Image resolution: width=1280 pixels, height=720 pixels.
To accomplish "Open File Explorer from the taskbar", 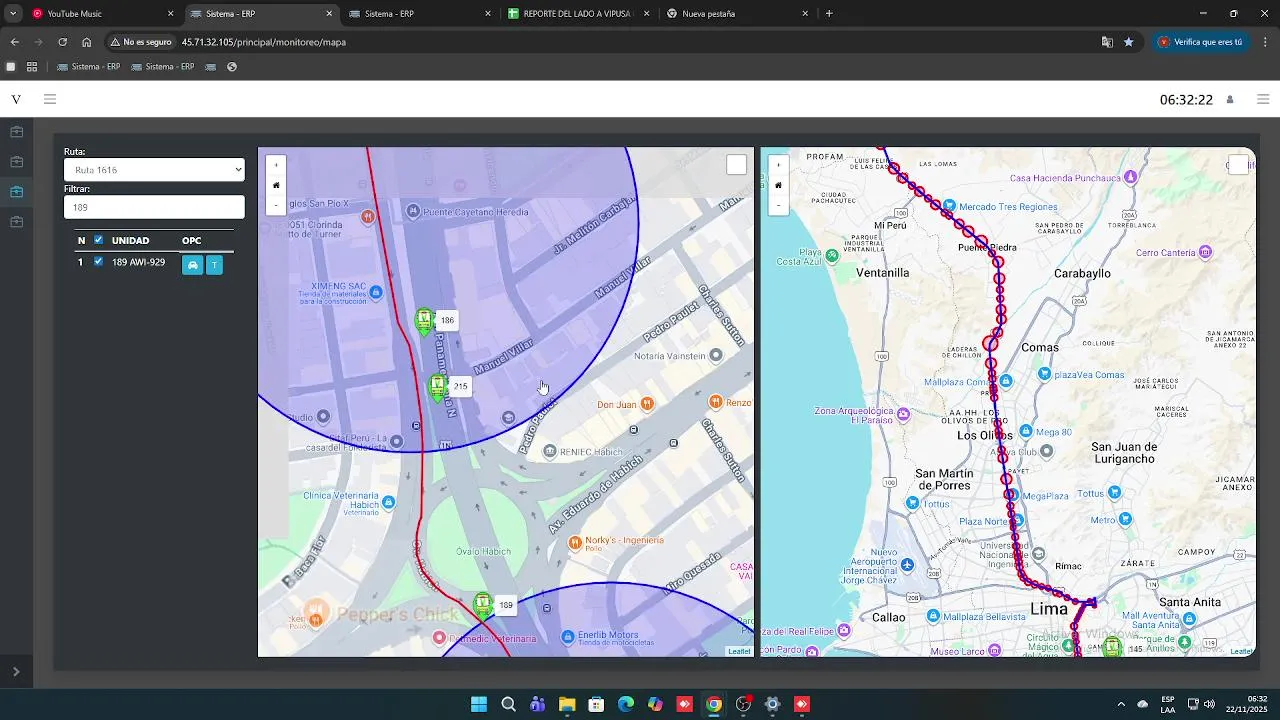I will pos(567,704).
